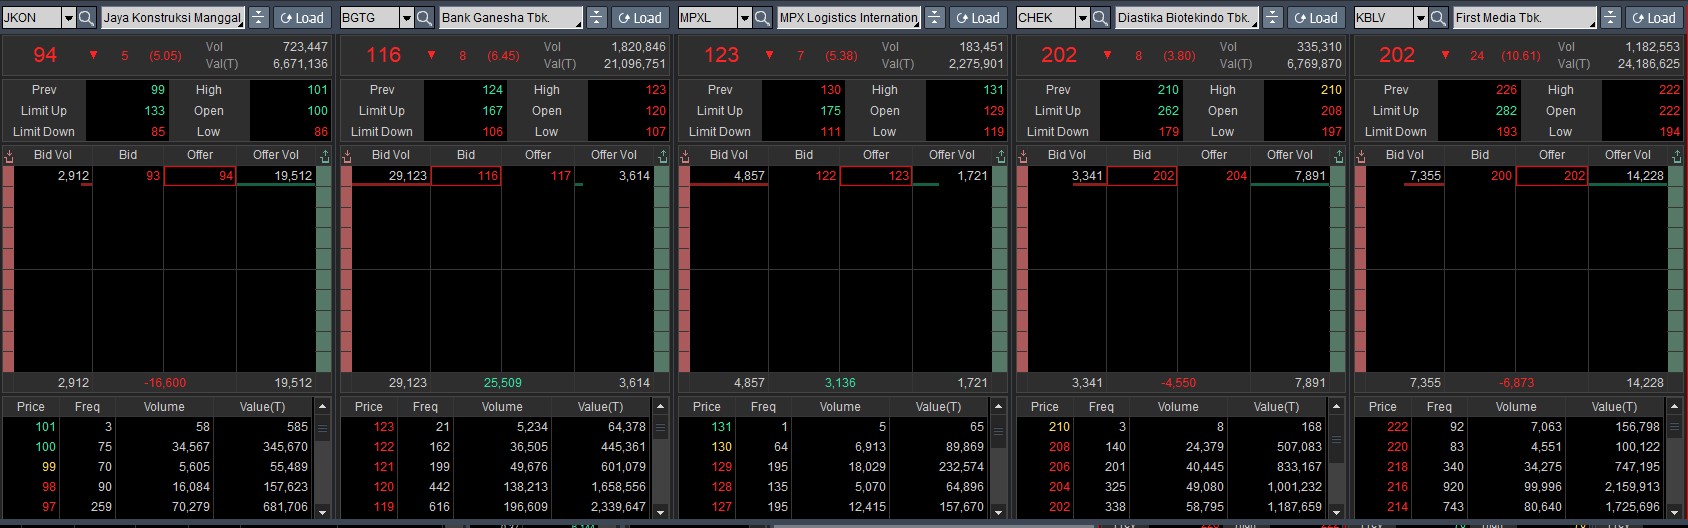Image resolution: width=1688 pixels, height=528 pixels.
Task: Click the red down-arrow icon left of KBLV Bid Vol
Action: pyautogui.click(x=1361, y=155)
